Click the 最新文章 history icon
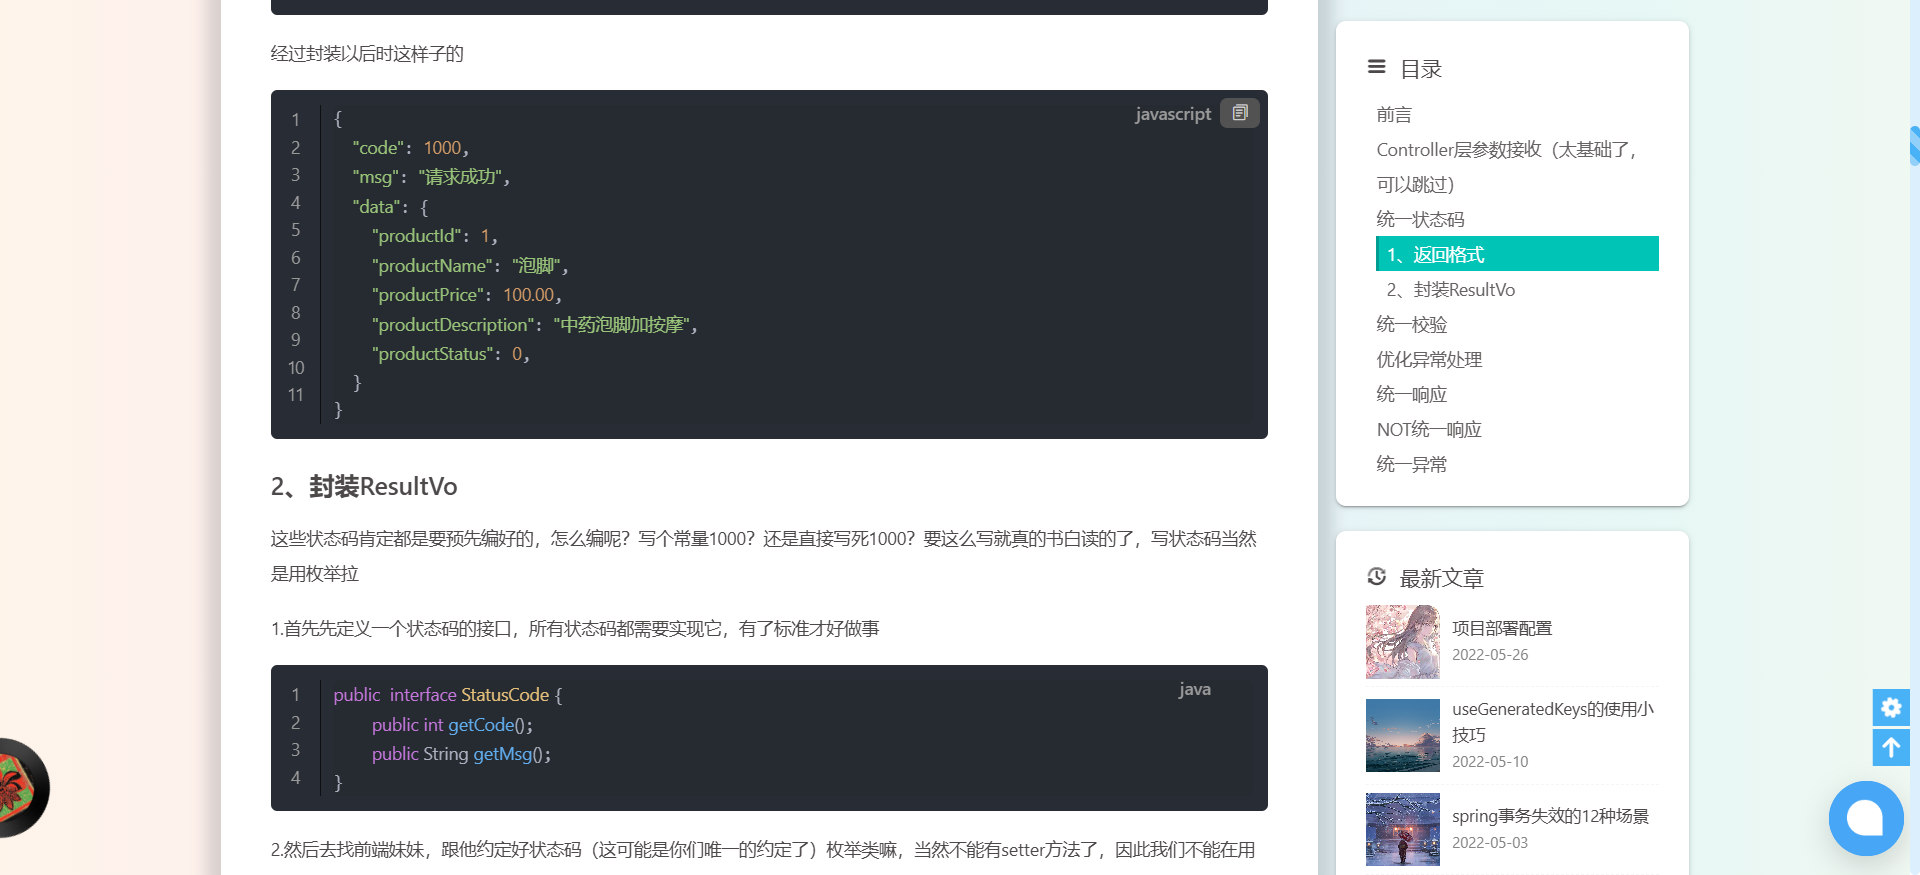The image size is (1920, 875). click(1377, 577)
